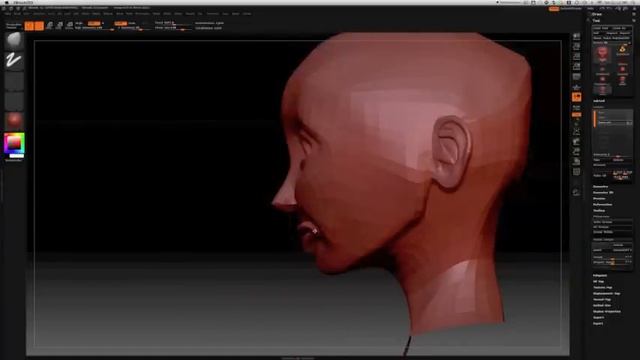Viewport: 640px width, 360px height.
Task: Open the texture selector slot
Action: pos(14,101)
